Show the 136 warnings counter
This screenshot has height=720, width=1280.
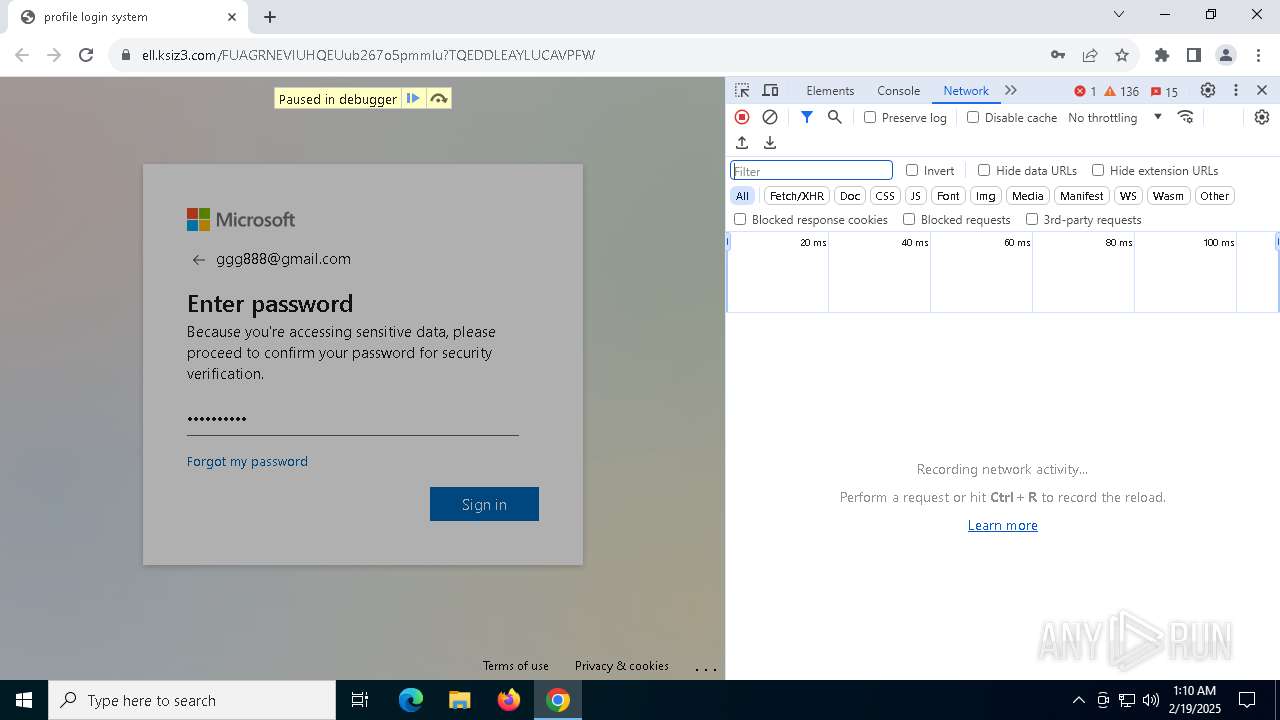coord(1122,91)
